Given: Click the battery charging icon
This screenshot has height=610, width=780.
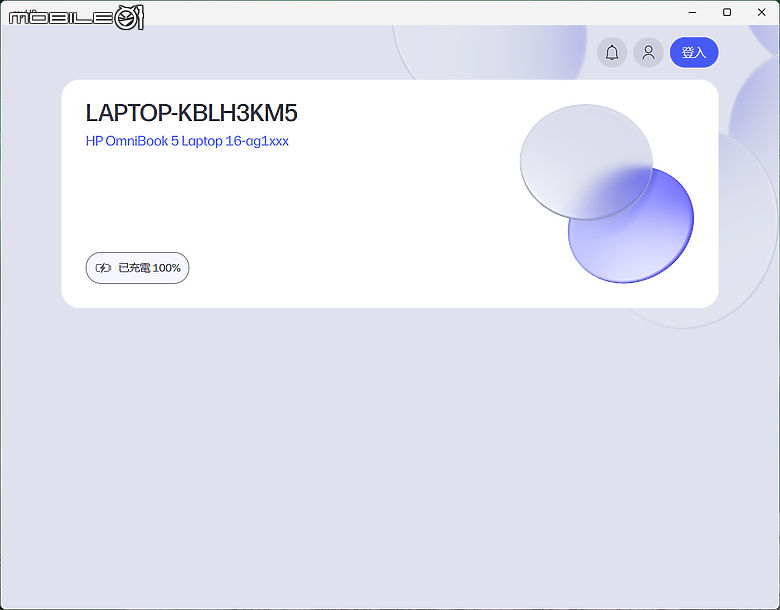Looking at the screenshot, I should 103,268.
